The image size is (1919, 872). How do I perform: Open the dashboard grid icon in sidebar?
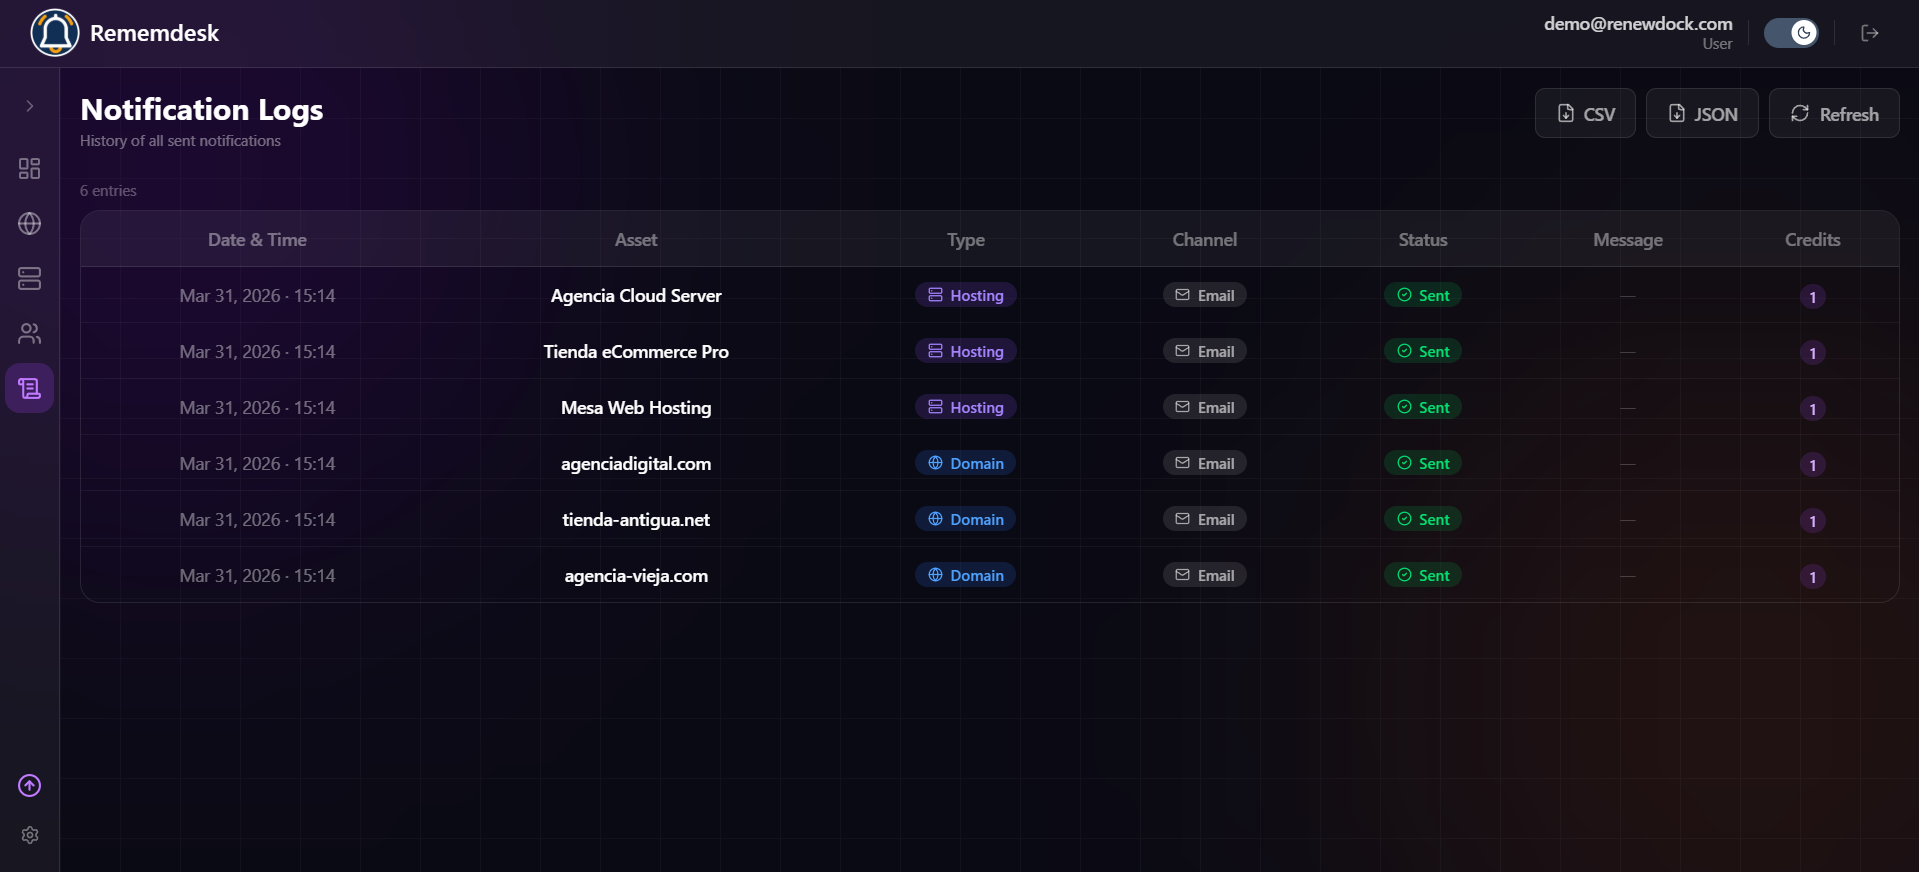(30, 168)
